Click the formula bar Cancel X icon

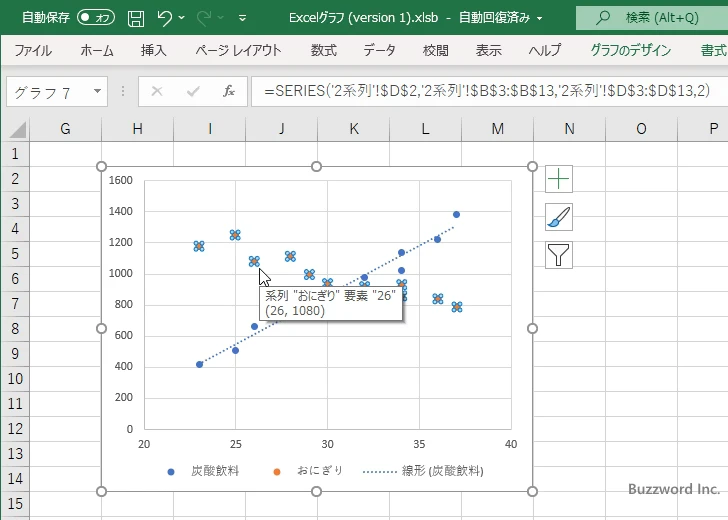(157, 91)
